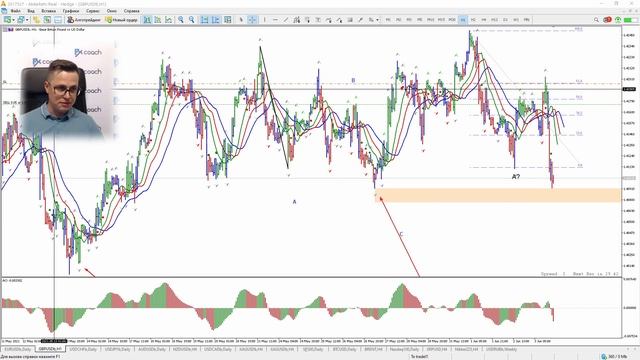Open the Справка menu
This screenshot has width=640, height=360.
pyautogui.click(x=131, y=11)
